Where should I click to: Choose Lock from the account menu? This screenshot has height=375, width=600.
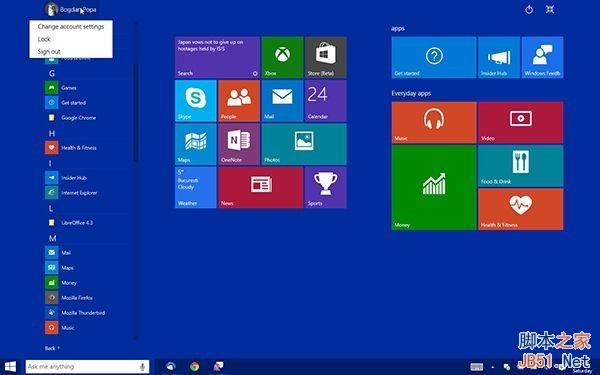(x=71, y=39)
